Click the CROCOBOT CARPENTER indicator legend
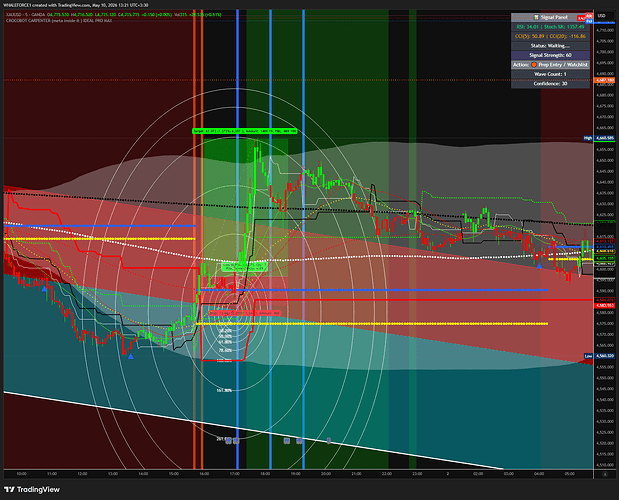Image resolution: width=619 pixels, height=500 pixels. coord(58,20)
